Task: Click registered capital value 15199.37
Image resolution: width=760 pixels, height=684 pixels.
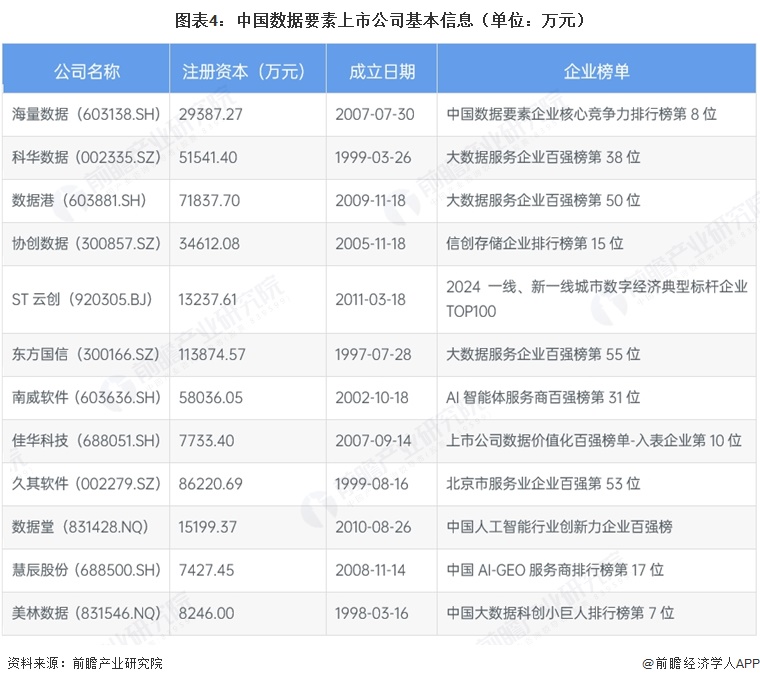Action: click(207, 527)
